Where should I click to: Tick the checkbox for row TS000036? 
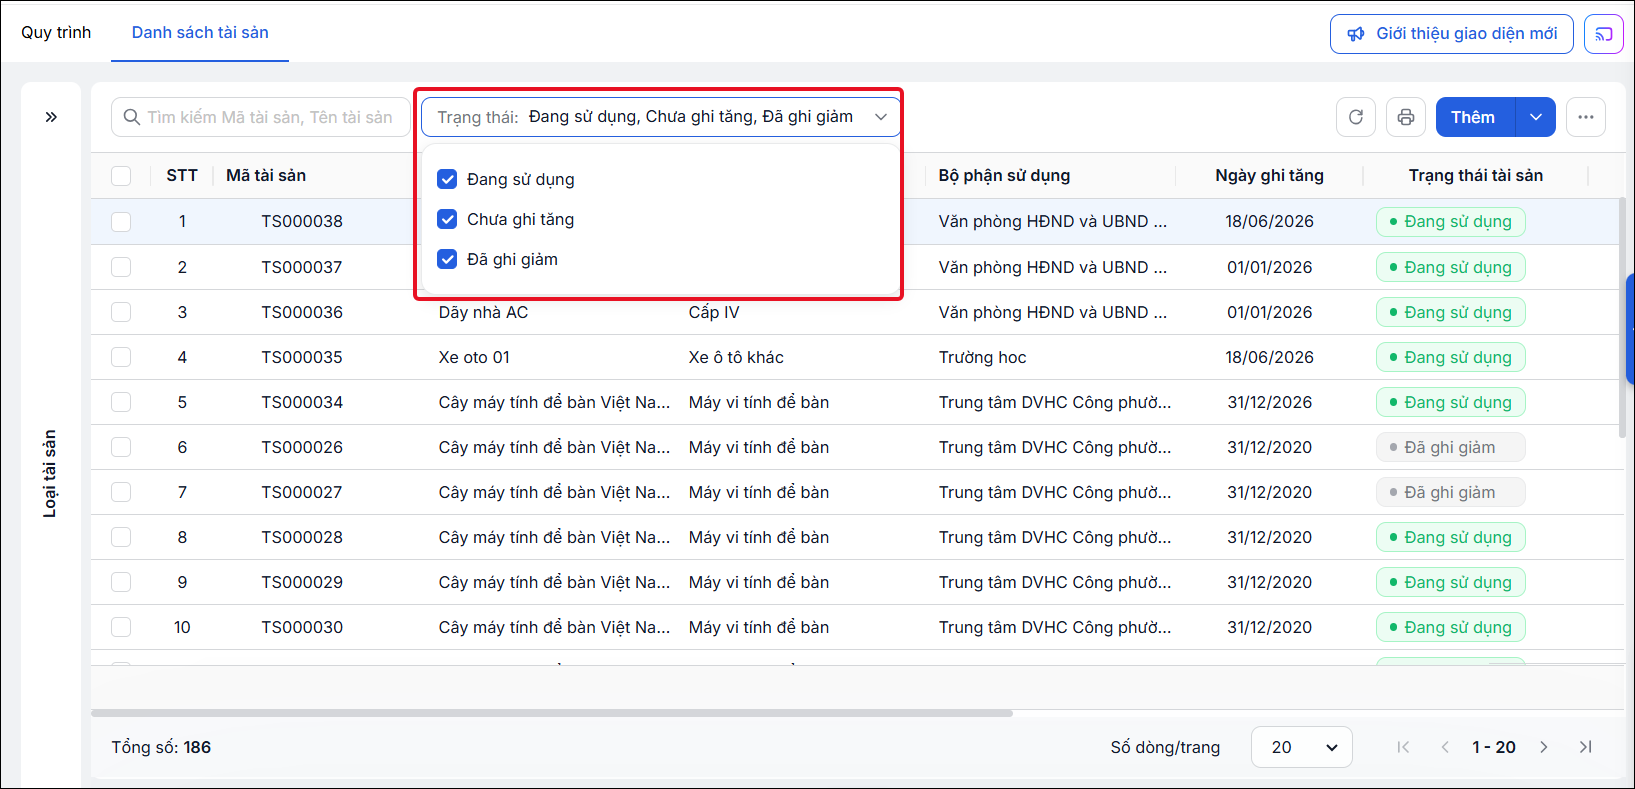(x=121, y=312)
